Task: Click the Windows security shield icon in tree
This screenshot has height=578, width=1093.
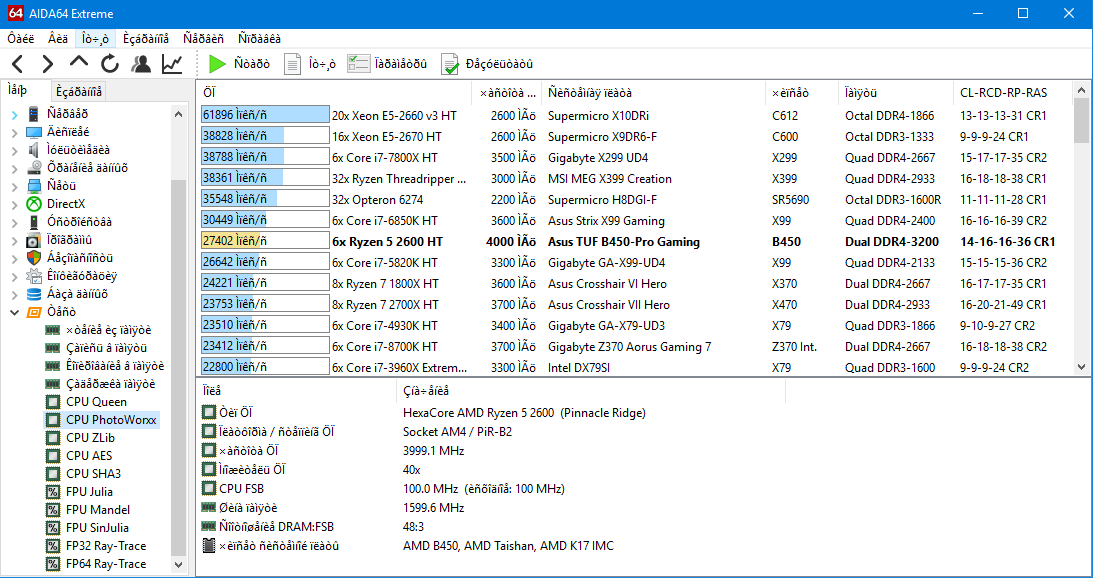Action: (x=34, y=258)
